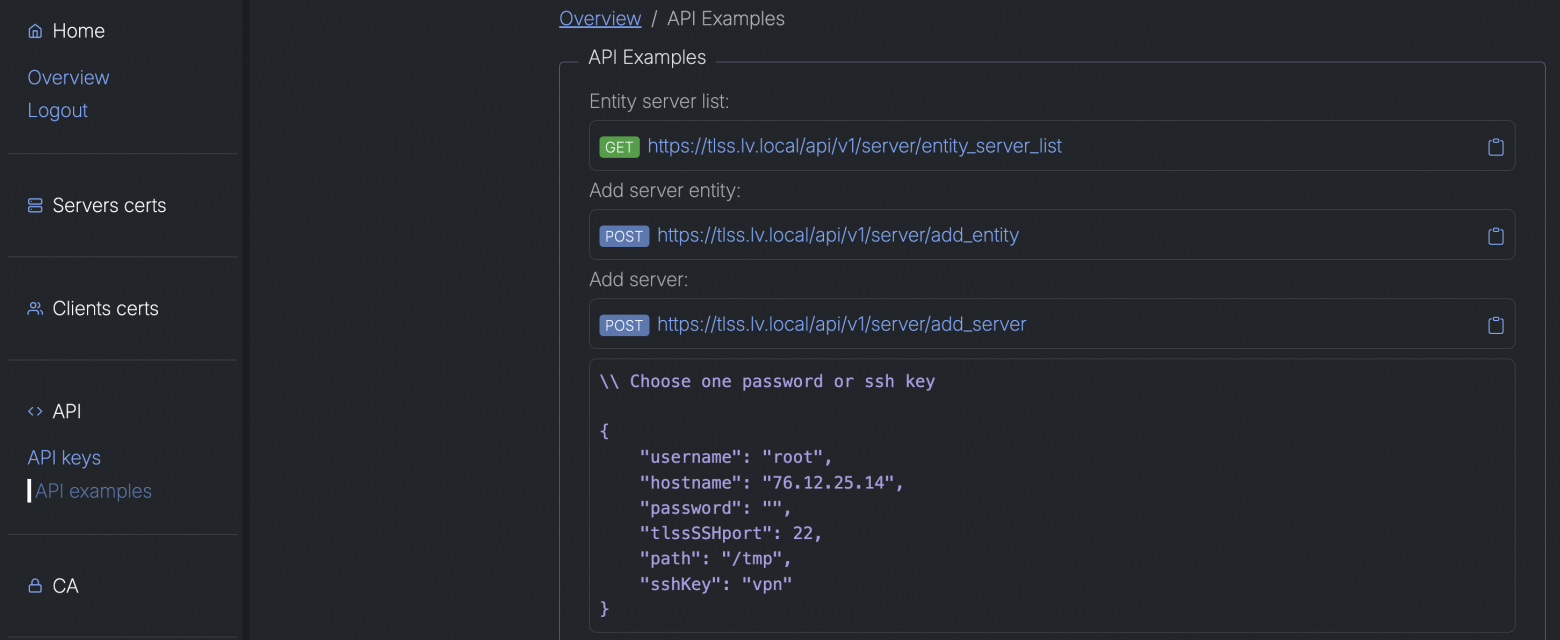The width and height of the screenshot is (1560, 640).
Task: Click the Clients certs people icon
Action: (35, 308)
